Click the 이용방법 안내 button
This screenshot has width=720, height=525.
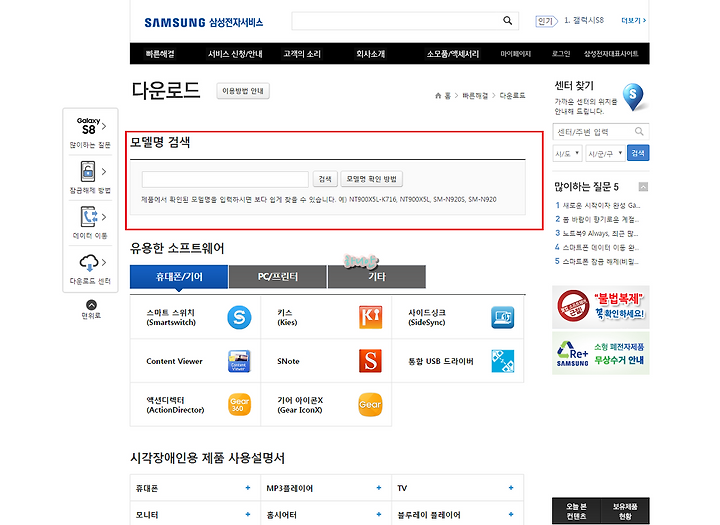tap(243, 91)
